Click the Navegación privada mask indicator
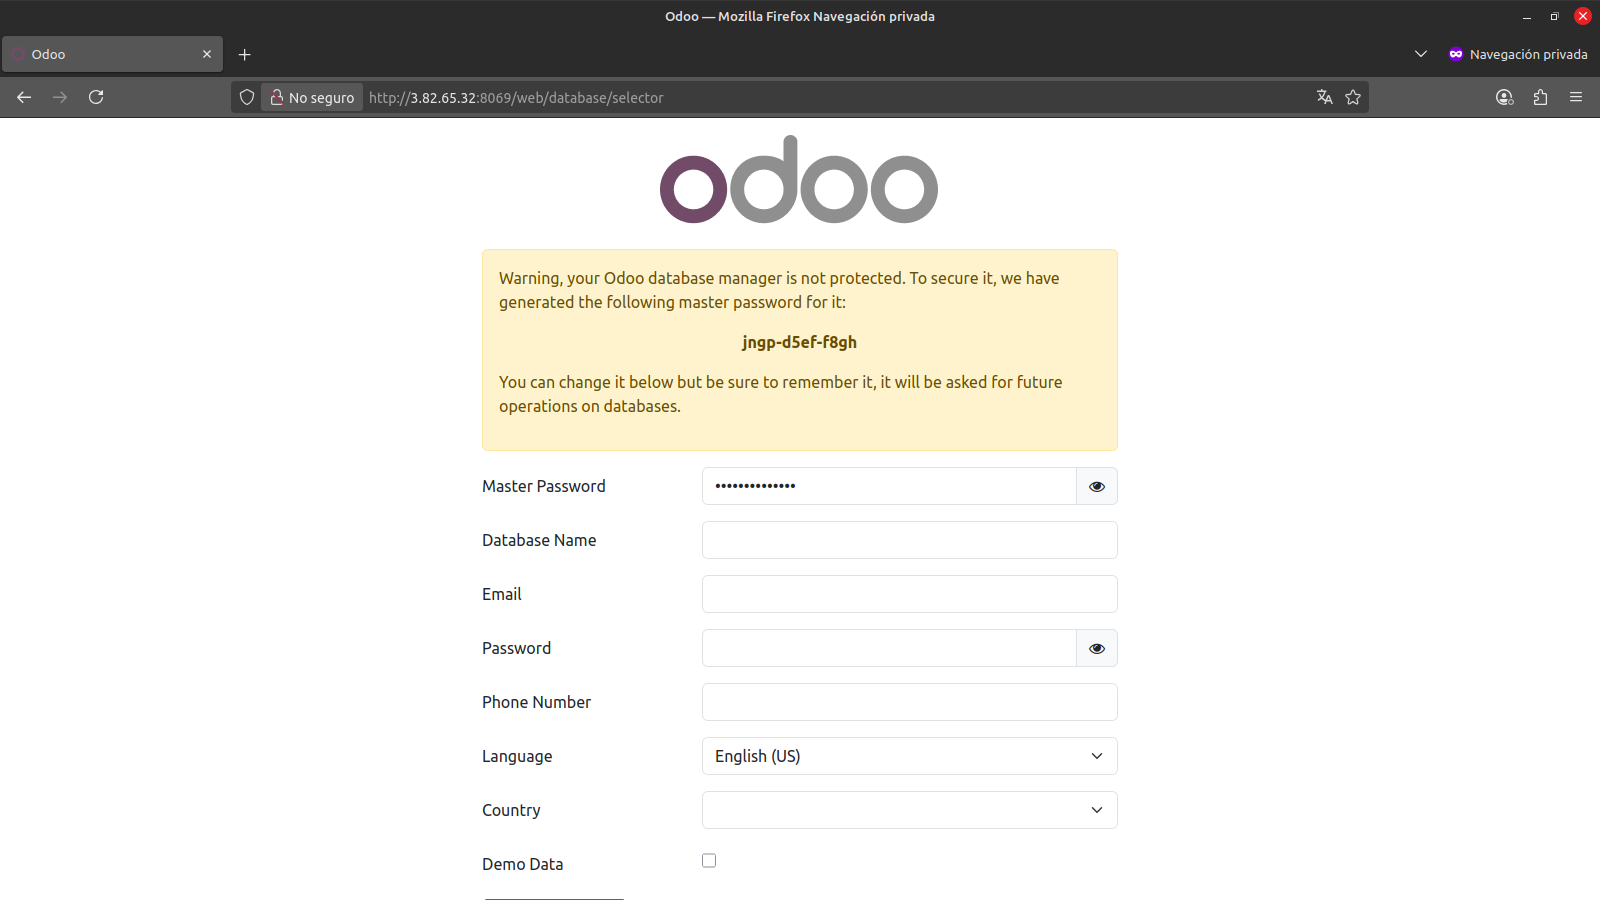The image size is (1600, 900). pyautogui.click(x=1517, y=54)
